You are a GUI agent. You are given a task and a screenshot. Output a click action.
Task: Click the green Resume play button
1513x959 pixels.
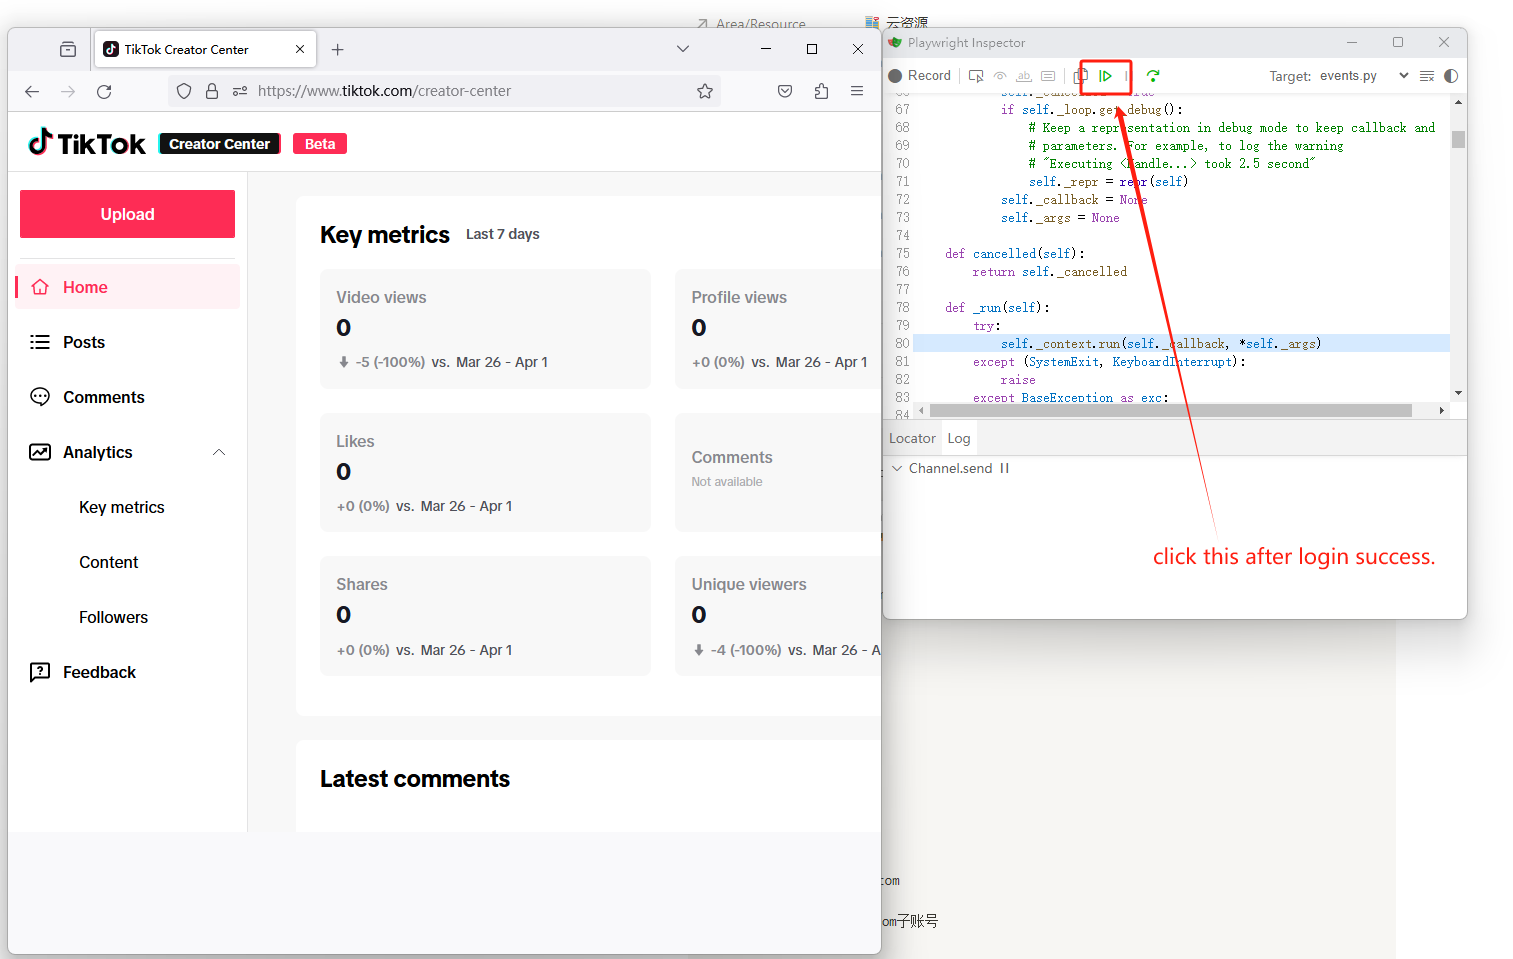pos(1106,76)
